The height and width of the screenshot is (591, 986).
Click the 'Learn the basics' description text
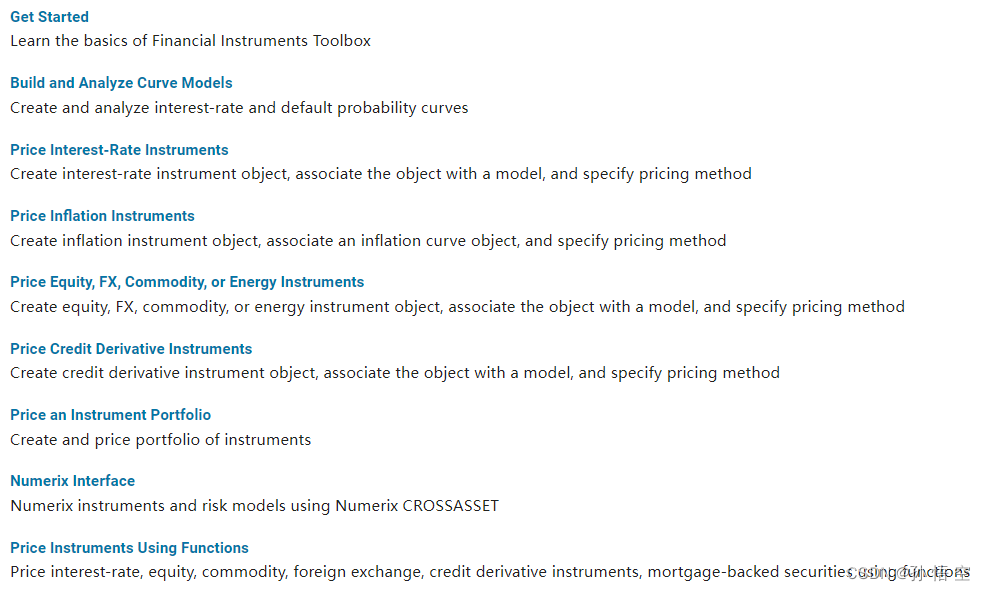[x=191, y=41]
